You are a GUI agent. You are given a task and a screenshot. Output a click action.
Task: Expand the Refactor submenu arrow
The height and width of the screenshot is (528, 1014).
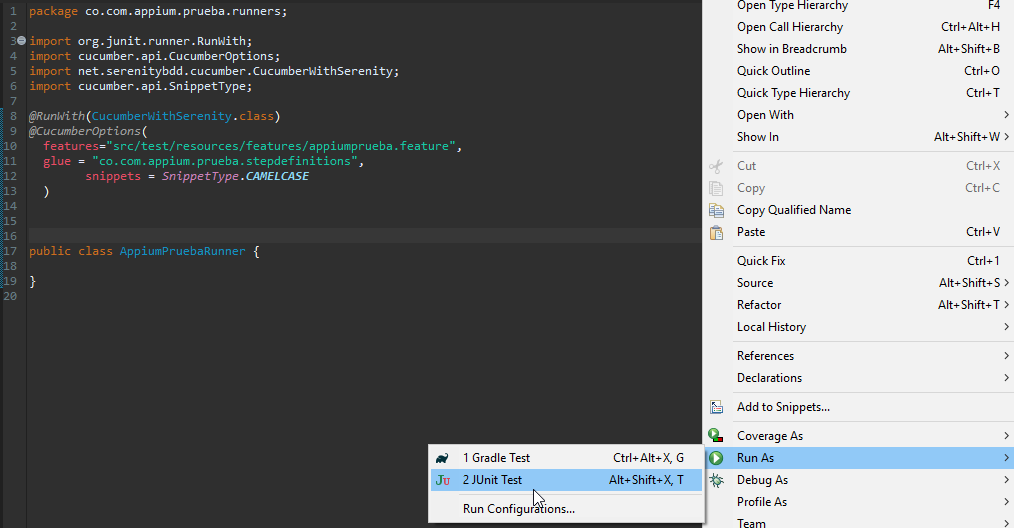tap(1006, 305)
